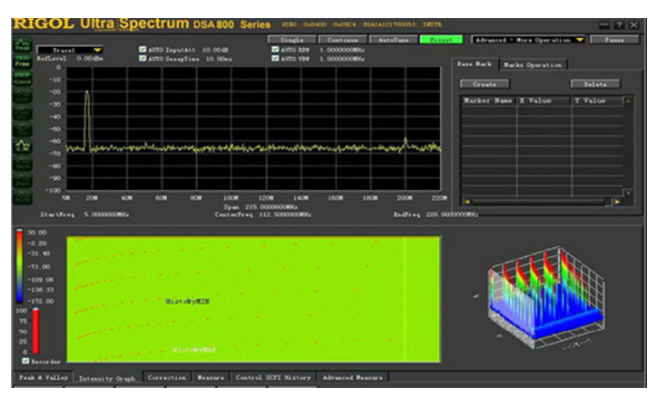Expand the Advanced More Operation dropdown

pyautogui.click(x=528, y=40)
